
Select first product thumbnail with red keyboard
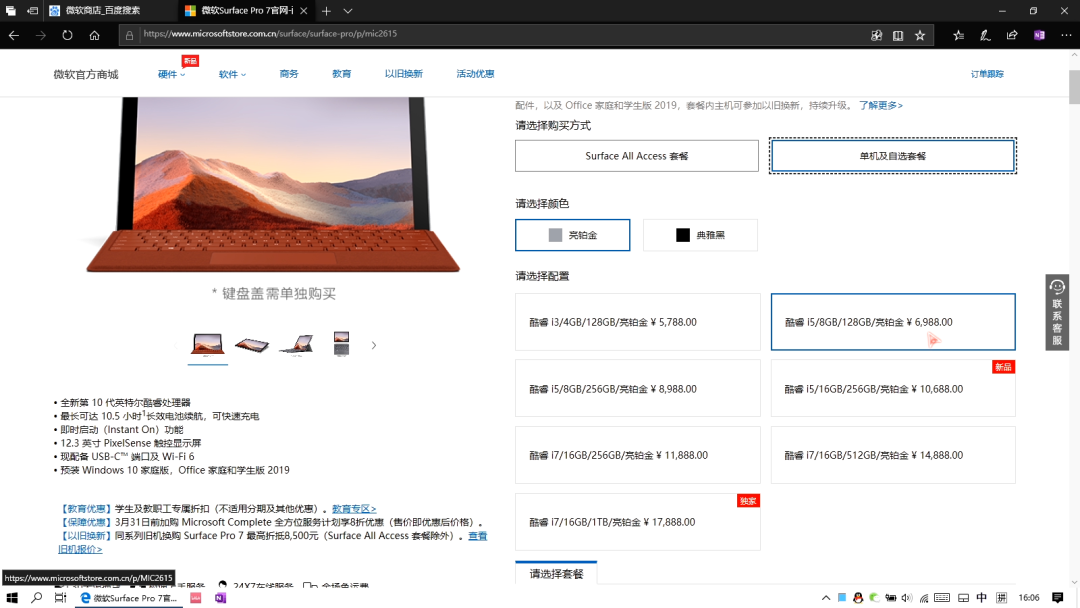pyautogui.click(x=207, y=344)
